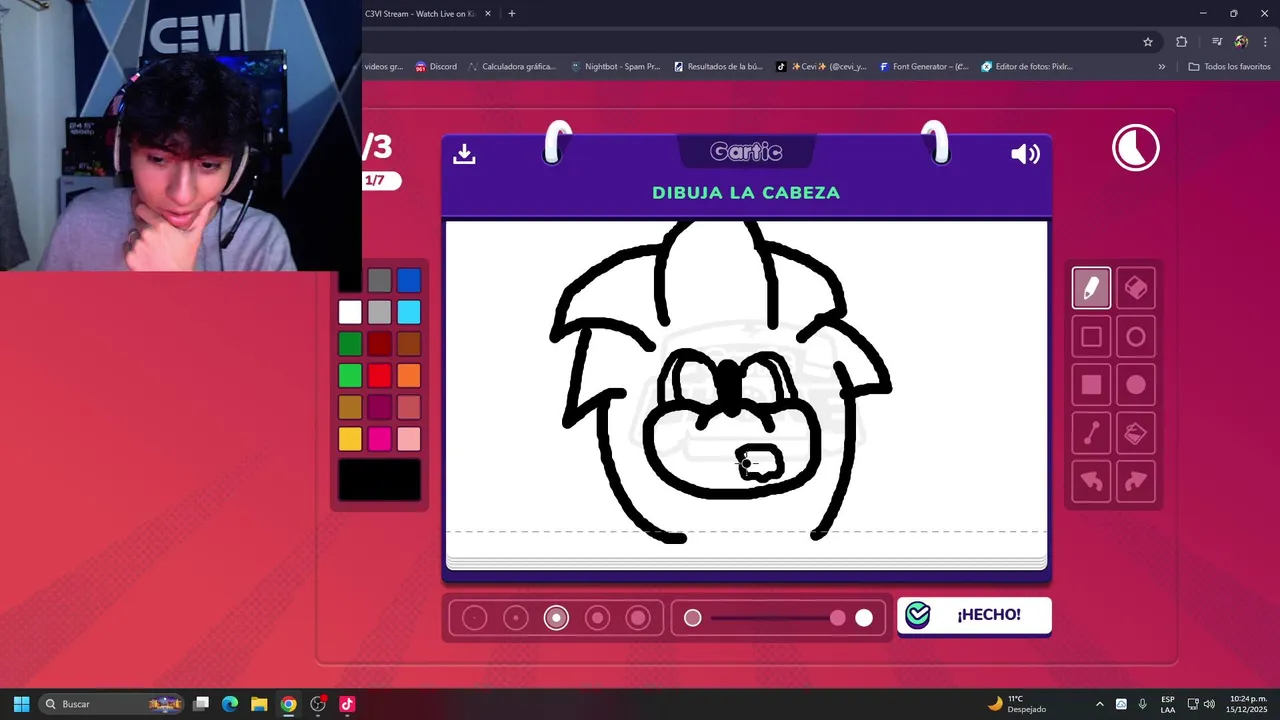Viewport: 1280px width, 720px height.
Task: Open the Resultados de la bú... bookmark
Action: point(718,67)
